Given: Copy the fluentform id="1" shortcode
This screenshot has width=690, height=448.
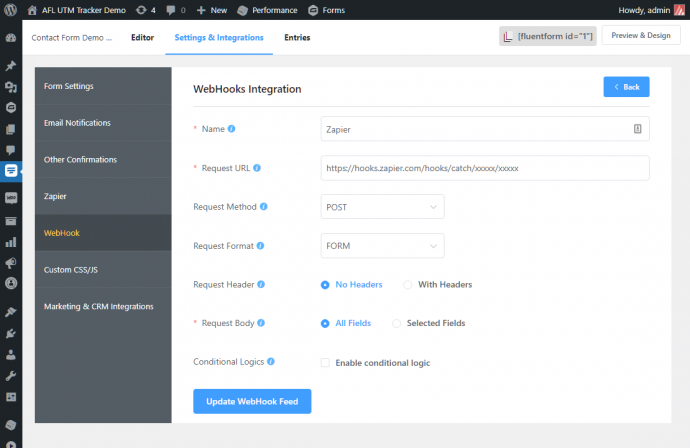Looking at the screenshot, I should pos(547,36).
